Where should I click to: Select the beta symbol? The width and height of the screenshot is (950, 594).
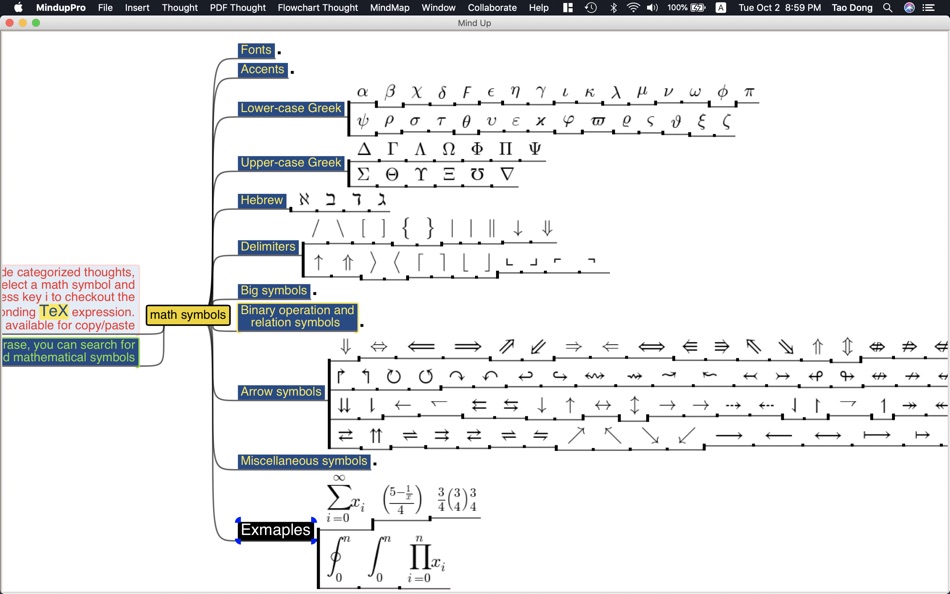coord(390,92)
